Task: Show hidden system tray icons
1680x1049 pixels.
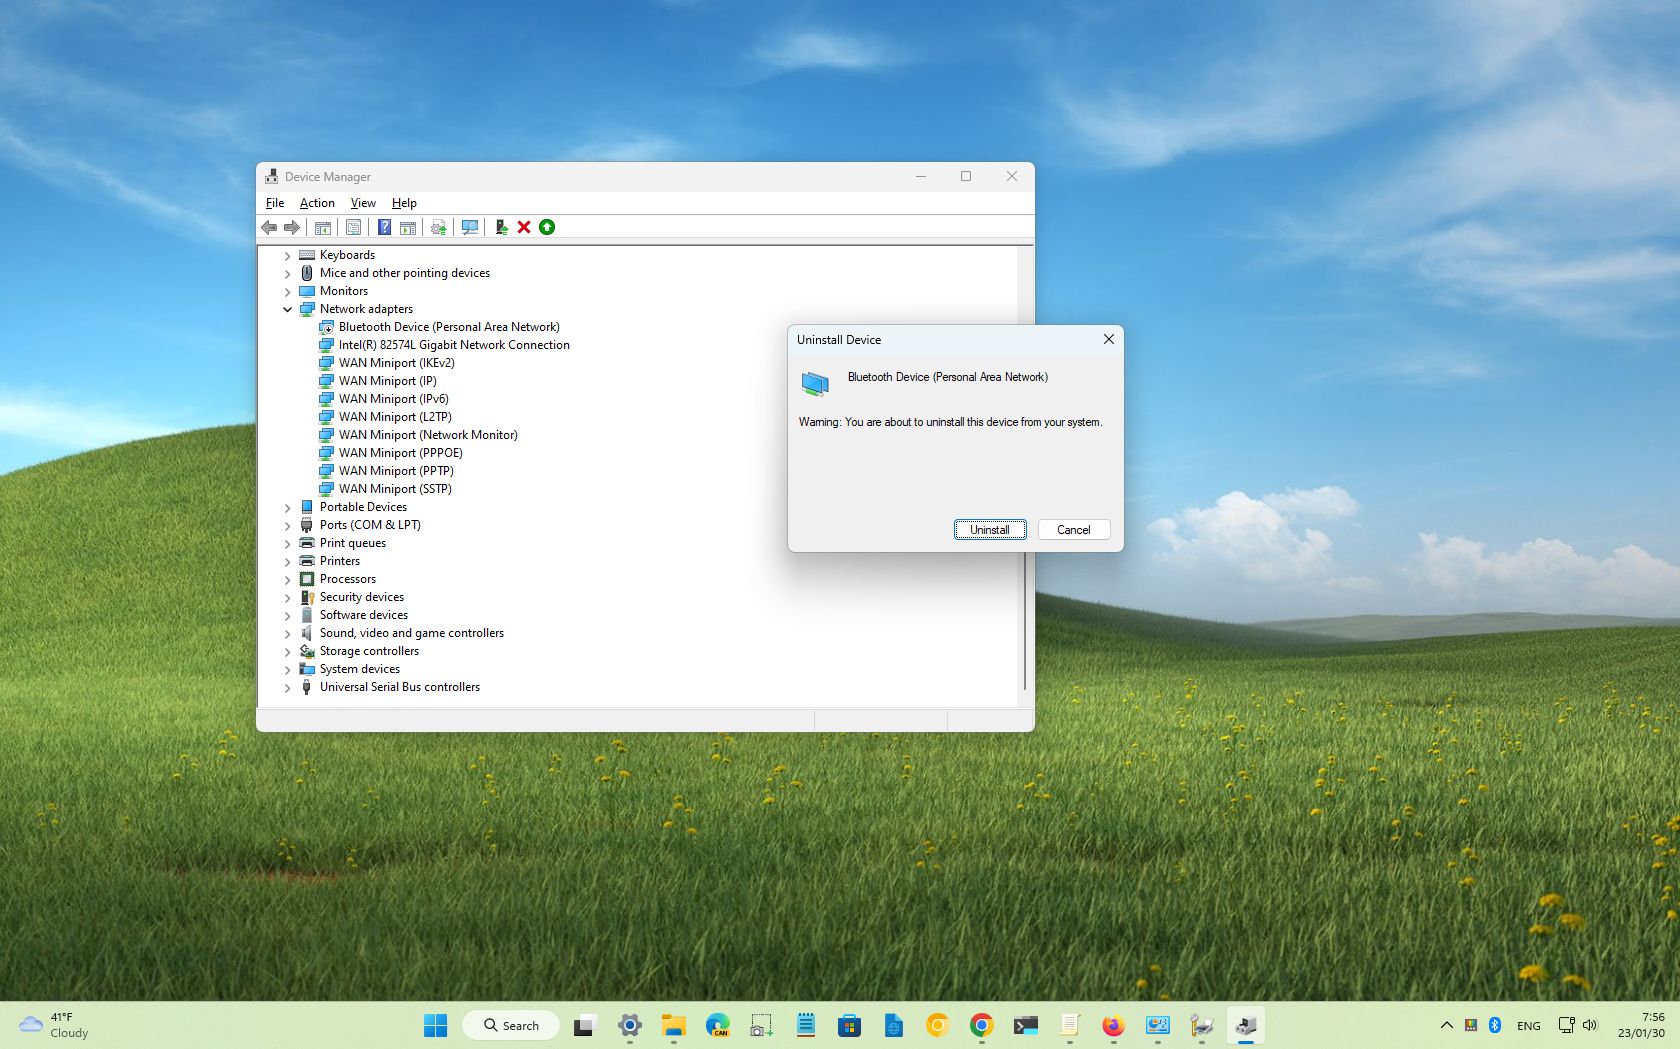Action: tap(1446, 1025)
